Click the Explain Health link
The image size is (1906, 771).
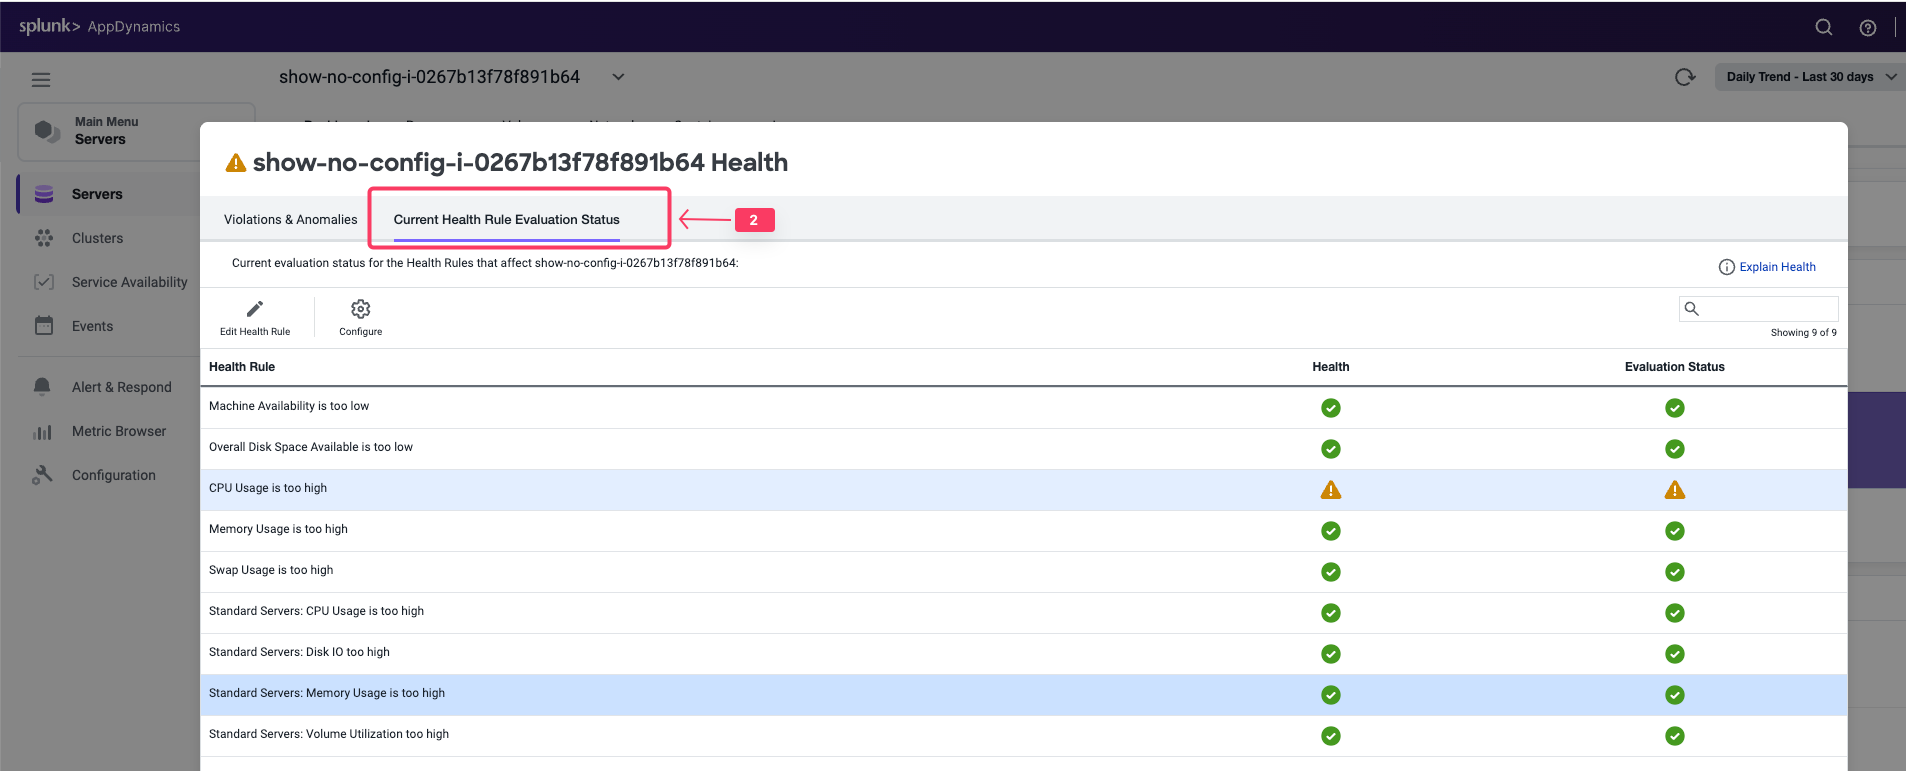coord(1776,267)
